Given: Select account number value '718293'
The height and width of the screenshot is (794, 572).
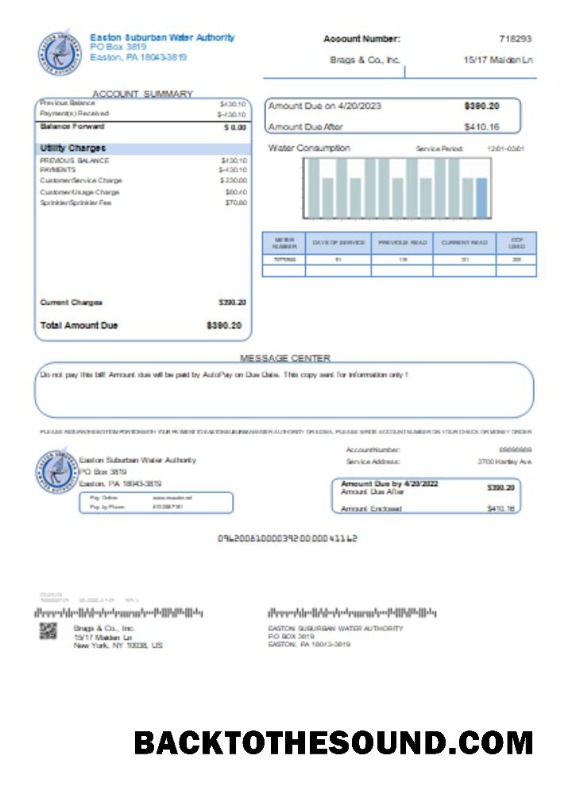Looking at the screenshot, I should point(515,39).
